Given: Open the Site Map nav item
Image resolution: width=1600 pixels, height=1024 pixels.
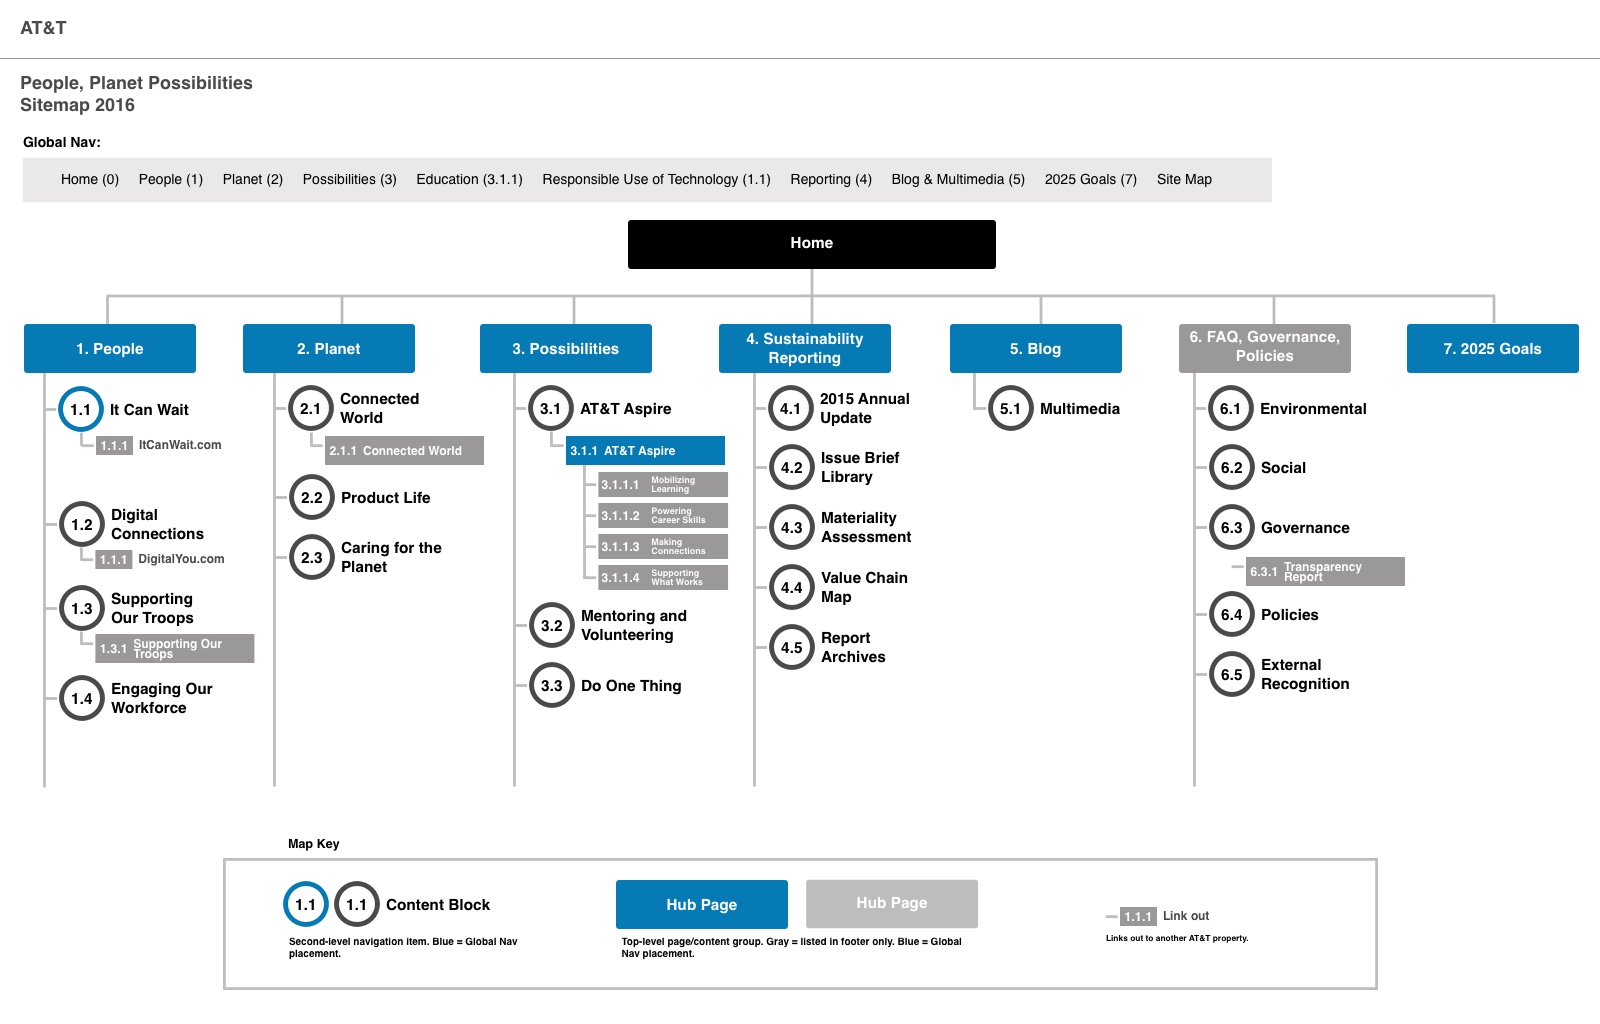Looking at the screenshot, I should (1184, 180).
